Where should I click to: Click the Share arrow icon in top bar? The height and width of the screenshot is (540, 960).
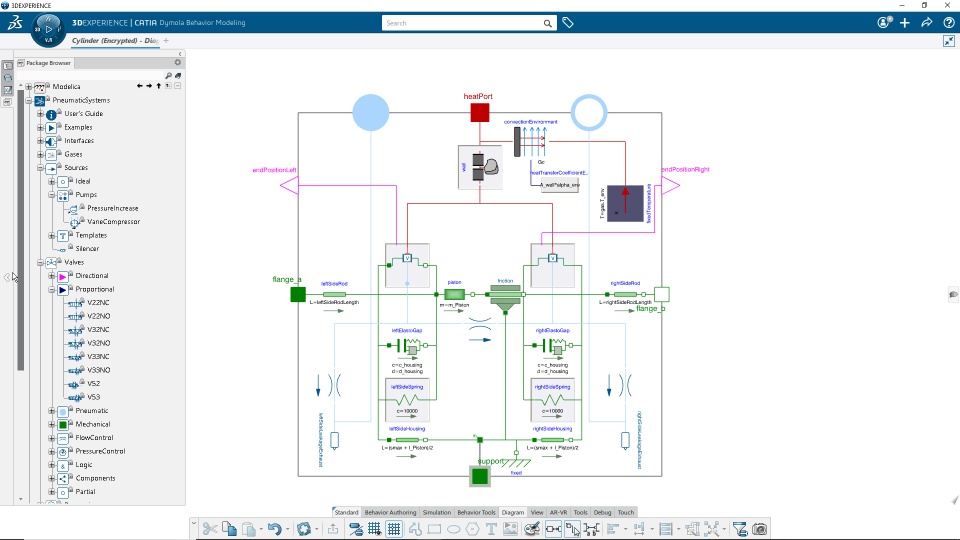(926, 23)
